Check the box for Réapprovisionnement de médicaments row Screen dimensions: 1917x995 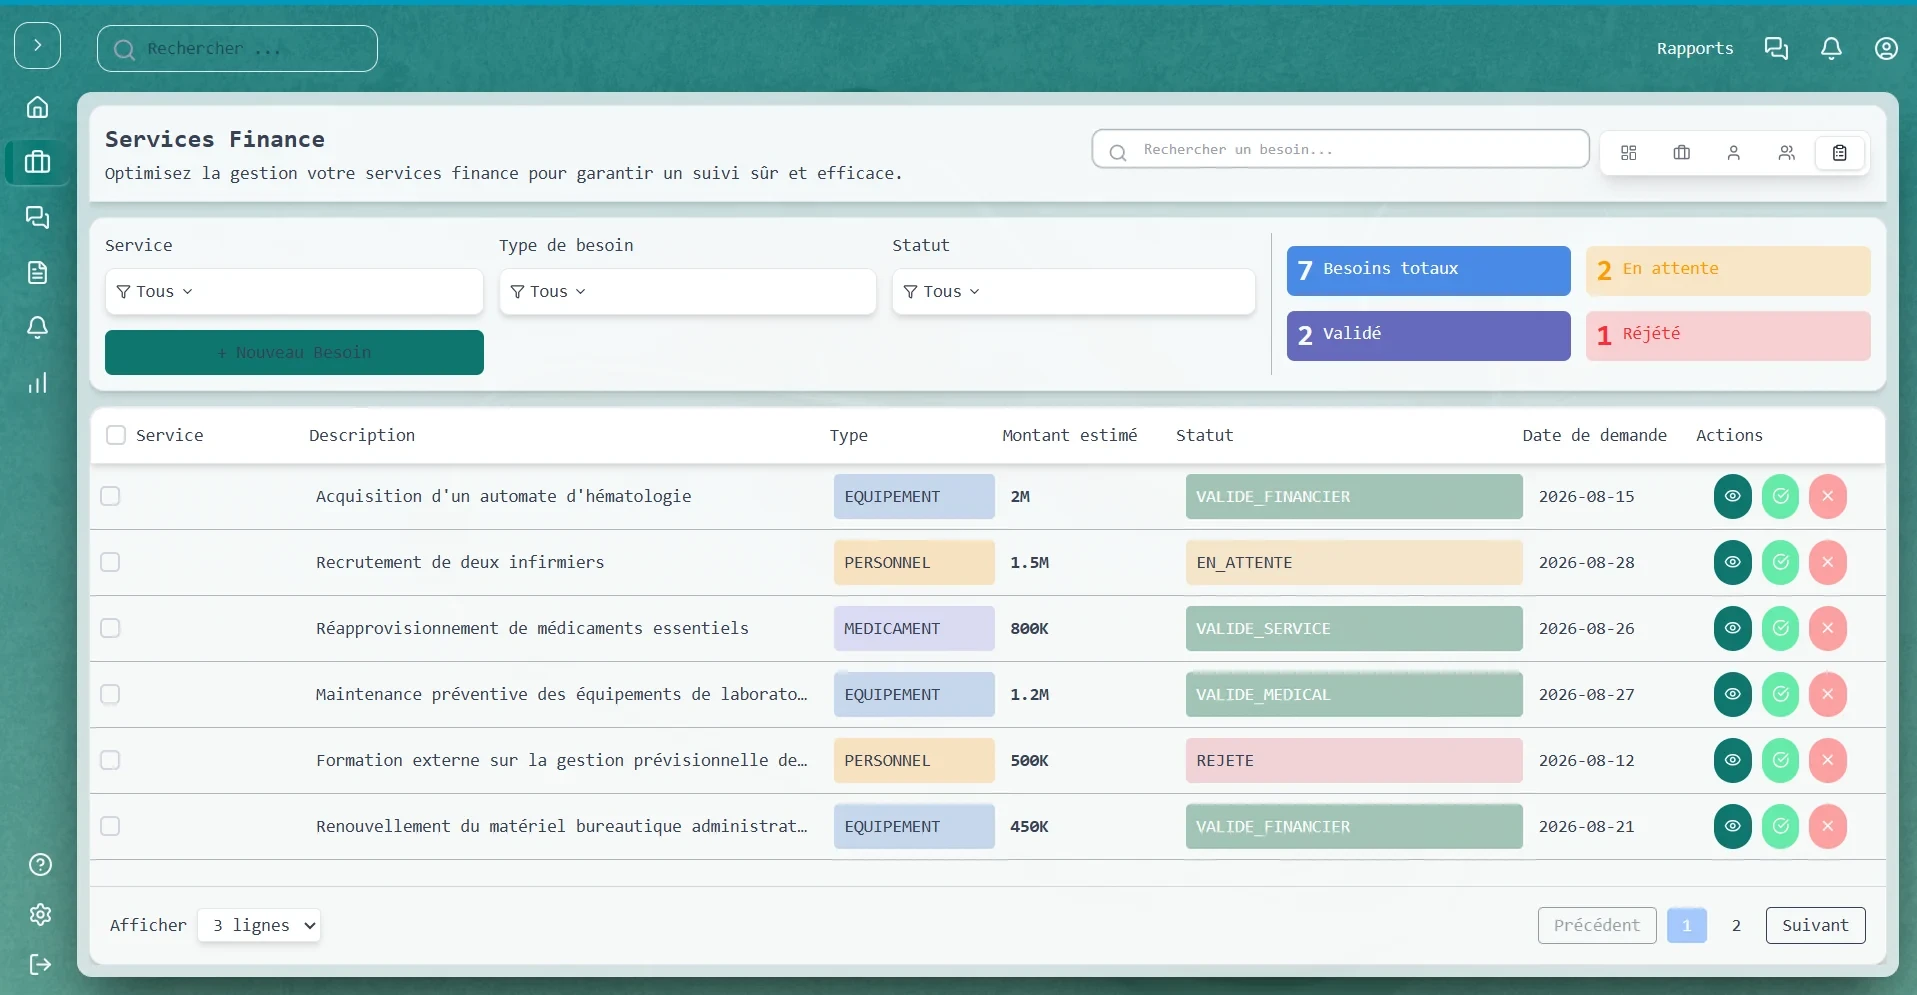[x=110, y=628]
